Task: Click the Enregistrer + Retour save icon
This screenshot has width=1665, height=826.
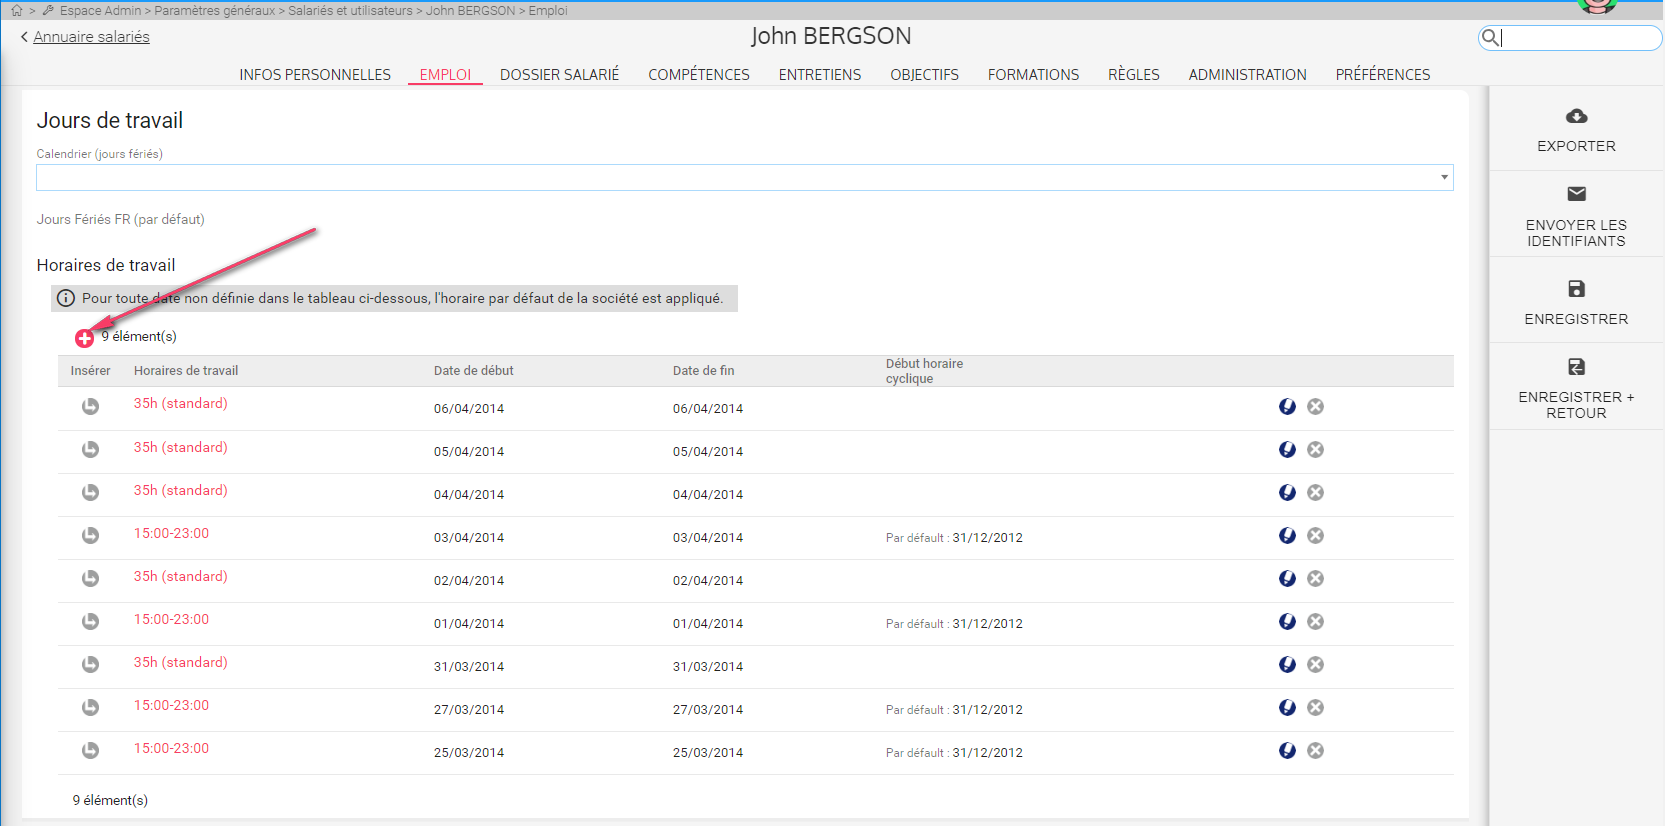Action: coord(1577,367)
